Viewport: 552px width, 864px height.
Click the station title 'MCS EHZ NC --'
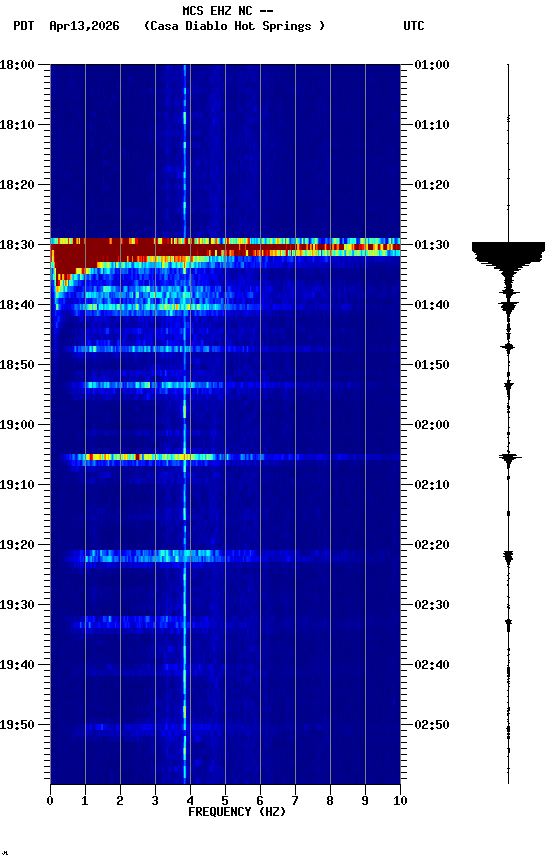point(228,10)
